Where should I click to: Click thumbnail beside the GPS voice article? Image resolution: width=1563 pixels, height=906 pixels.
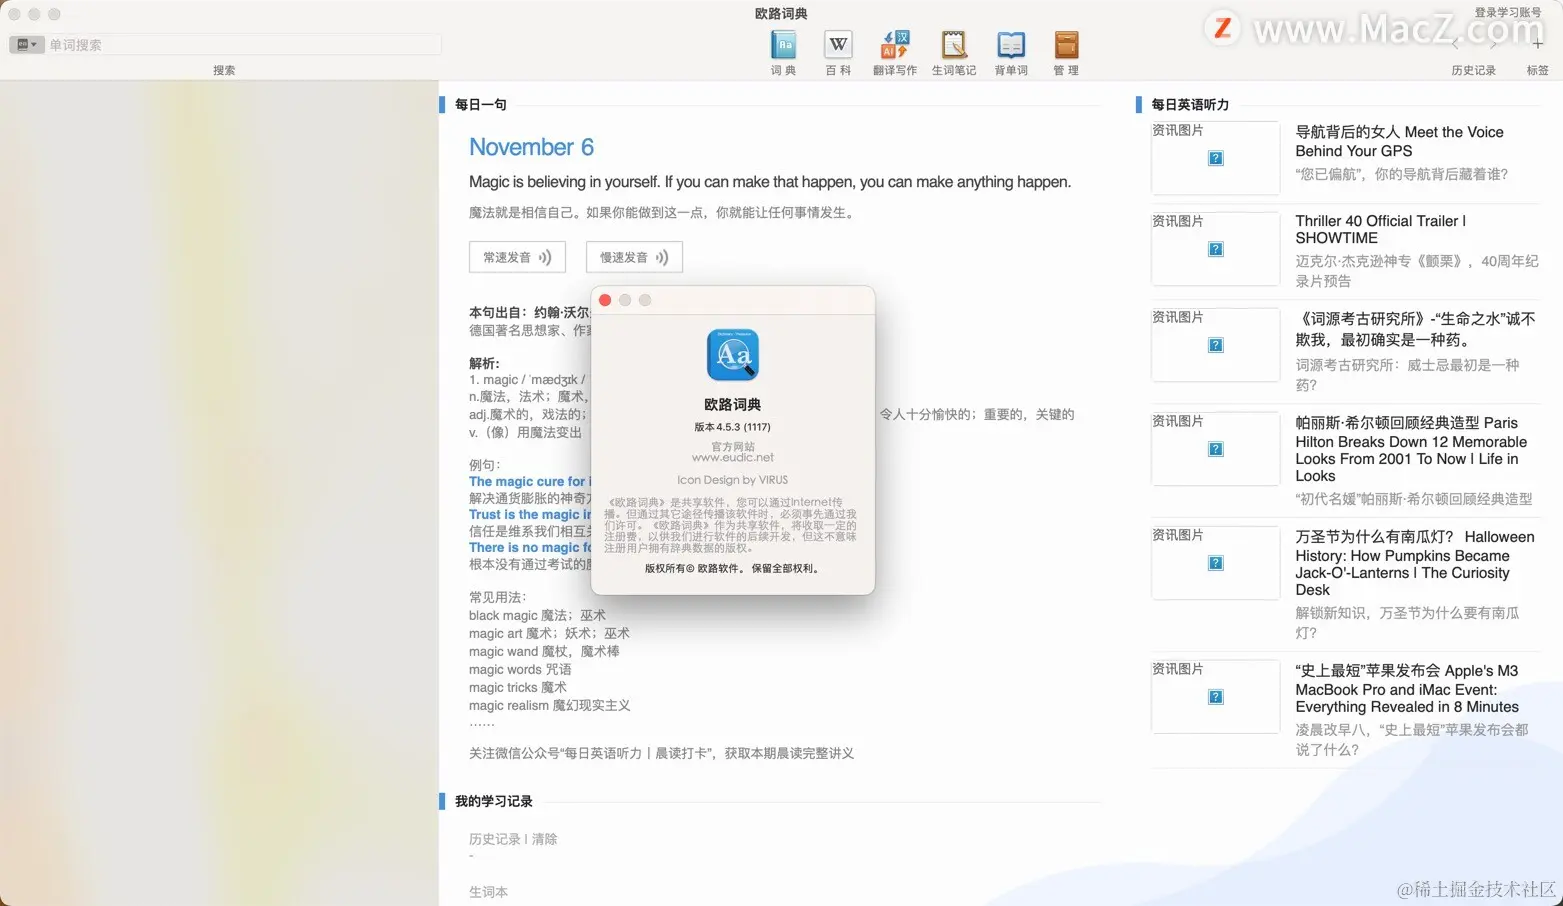click(x=1216, y=158)
